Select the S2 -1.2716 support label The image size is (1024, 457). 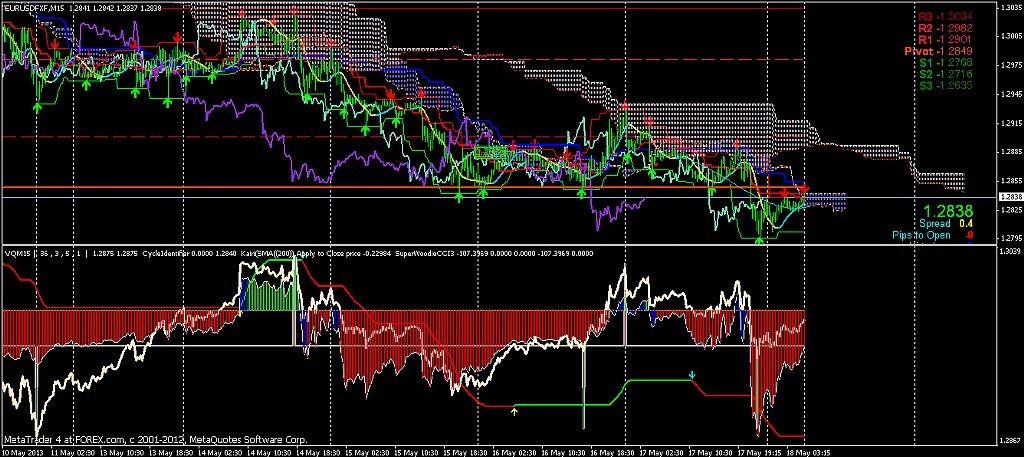(945, 74)
